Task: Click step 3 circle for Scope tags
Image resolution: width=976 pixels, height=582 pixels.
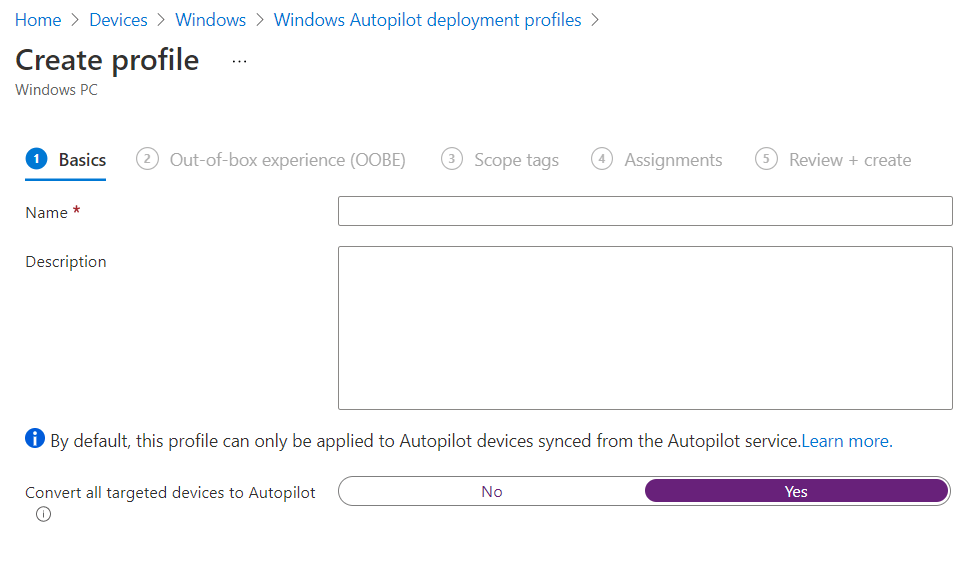Action: pos(452,159)
